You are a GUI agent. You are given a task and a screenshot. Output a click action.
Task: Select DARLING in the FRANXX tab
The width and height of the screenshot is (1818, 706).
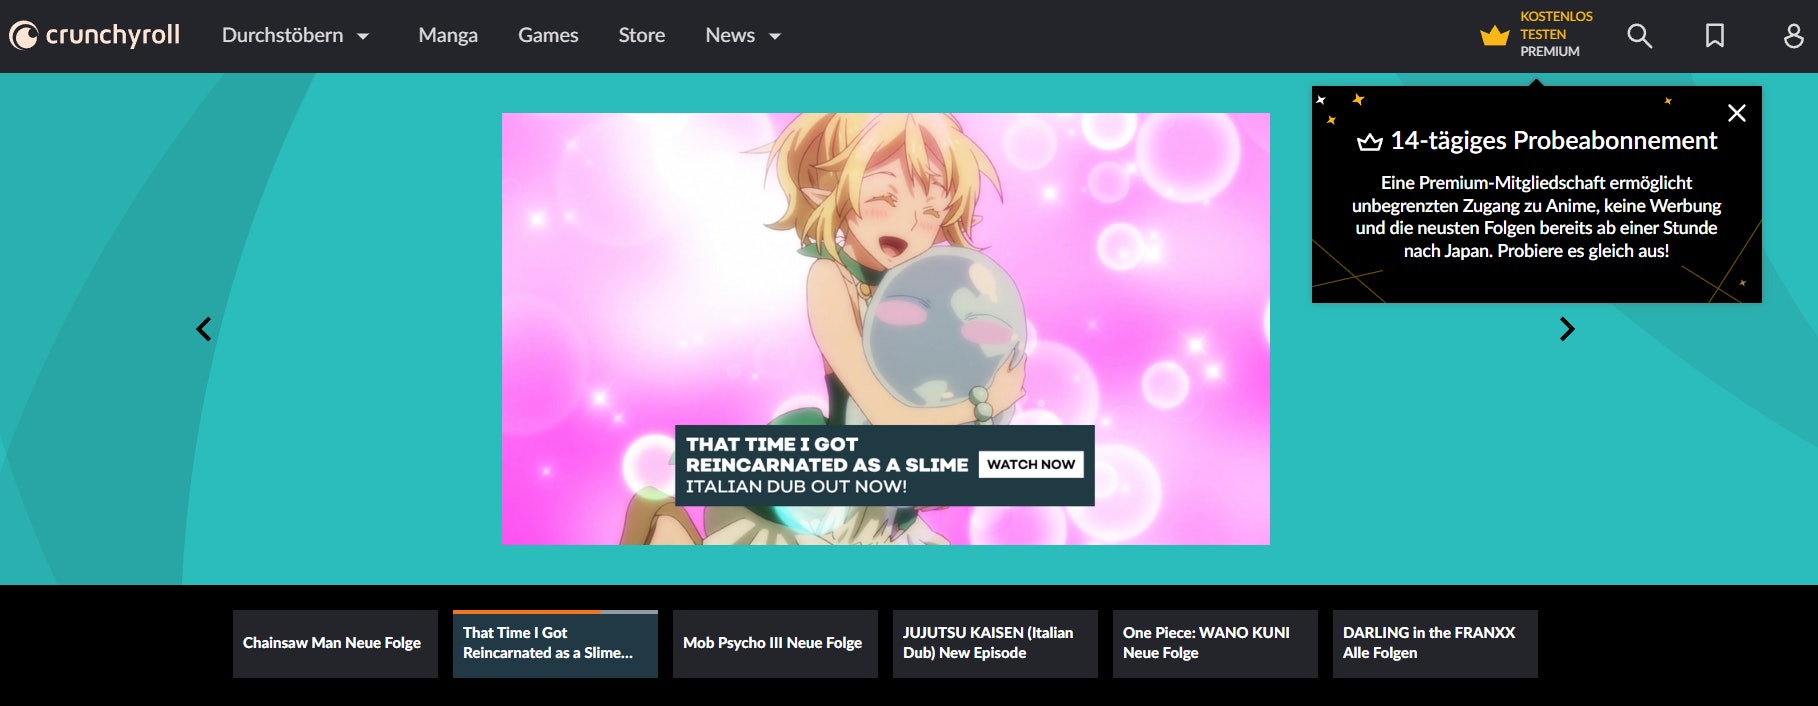(1435, 644)
